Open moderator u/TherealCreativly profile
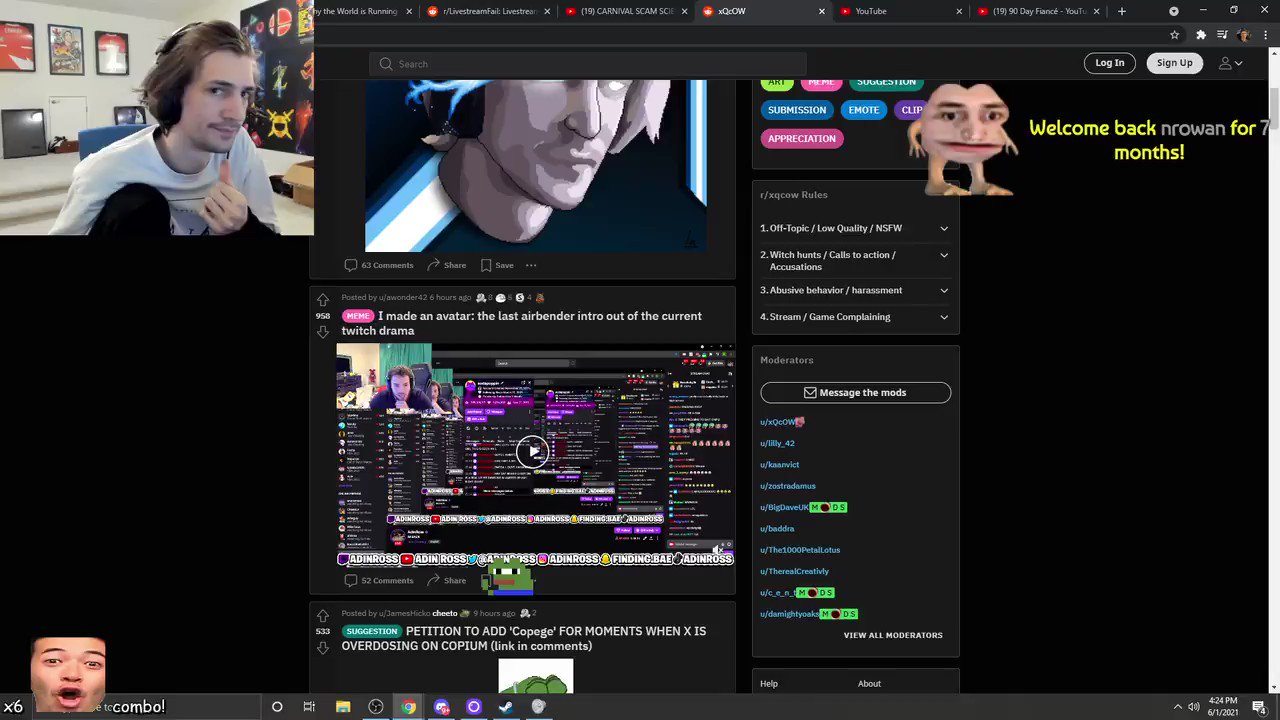Image resolution: width=1280 pixels, height=720 pixels. [794, 572]
